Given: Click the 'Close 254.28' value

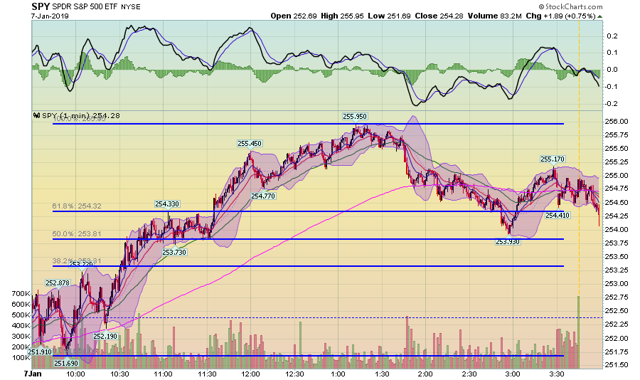Looking at the screenshot, I should [x=439, y=16].
